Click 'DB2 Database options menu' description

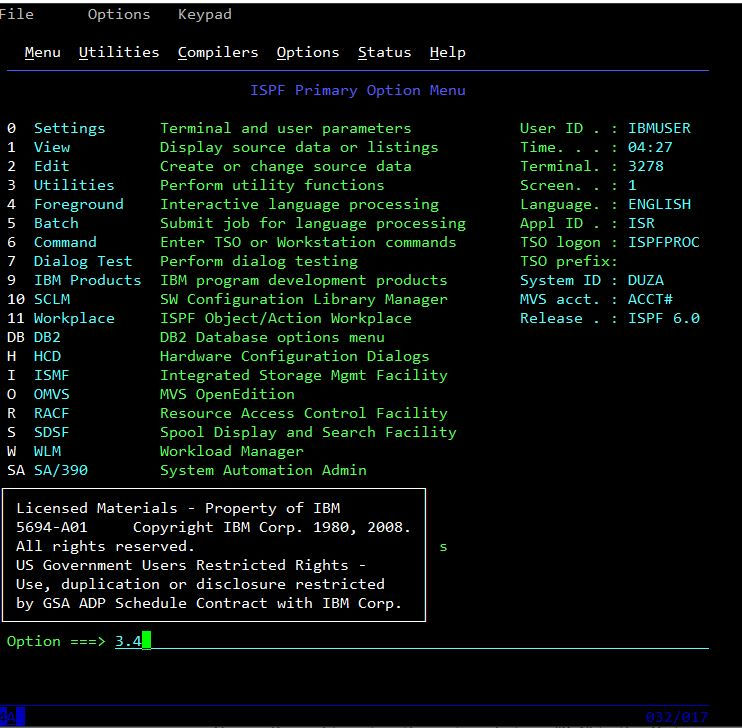(272, 337)
